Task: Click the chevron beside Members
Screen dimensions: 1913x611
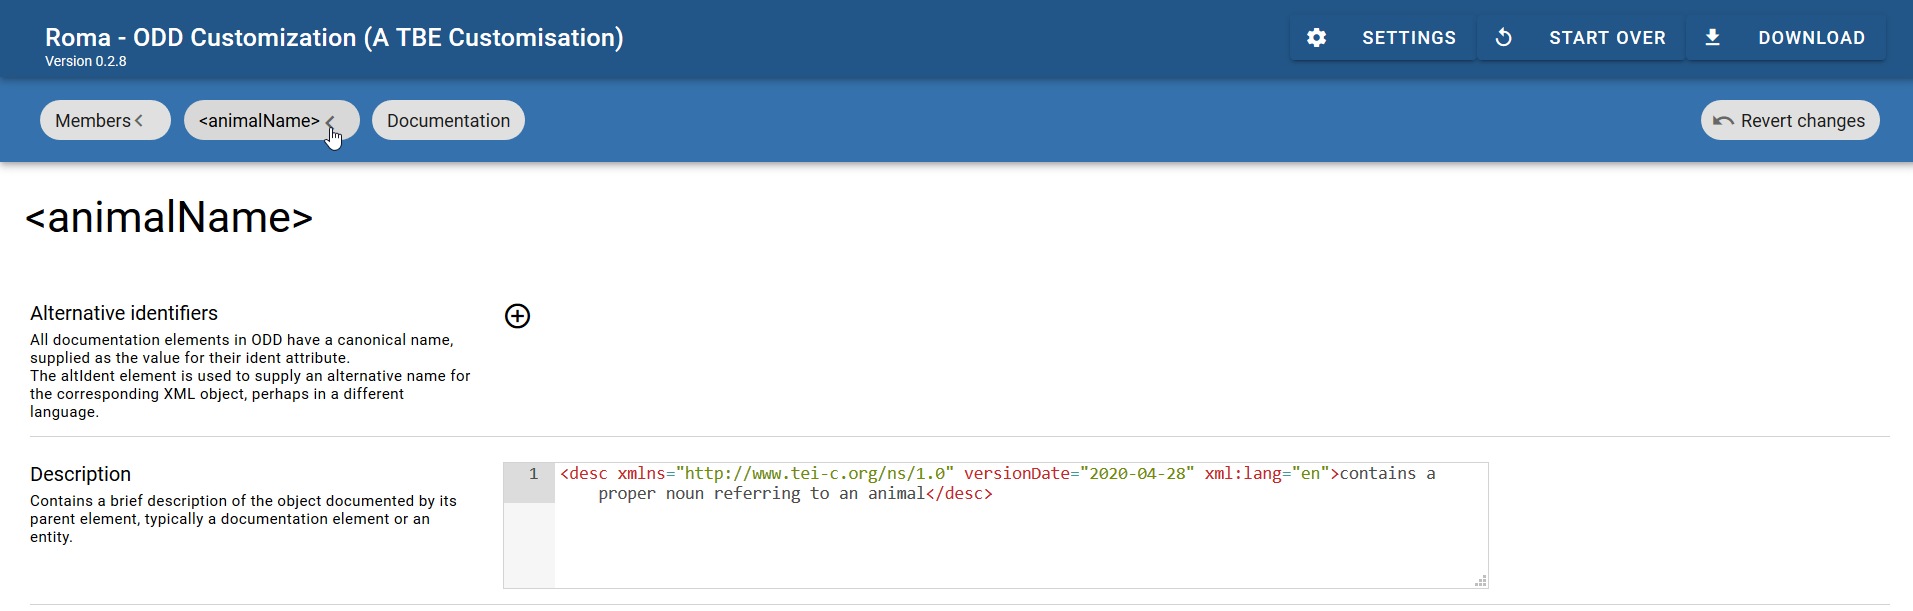Action: (139, 121)
